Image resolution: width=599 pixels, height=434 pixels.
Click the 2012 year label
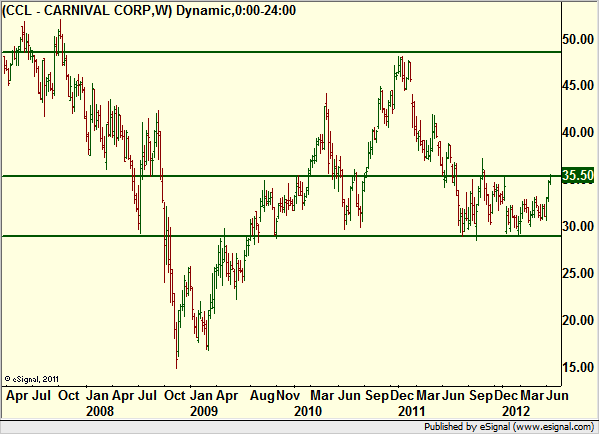(x=516, y=411)
